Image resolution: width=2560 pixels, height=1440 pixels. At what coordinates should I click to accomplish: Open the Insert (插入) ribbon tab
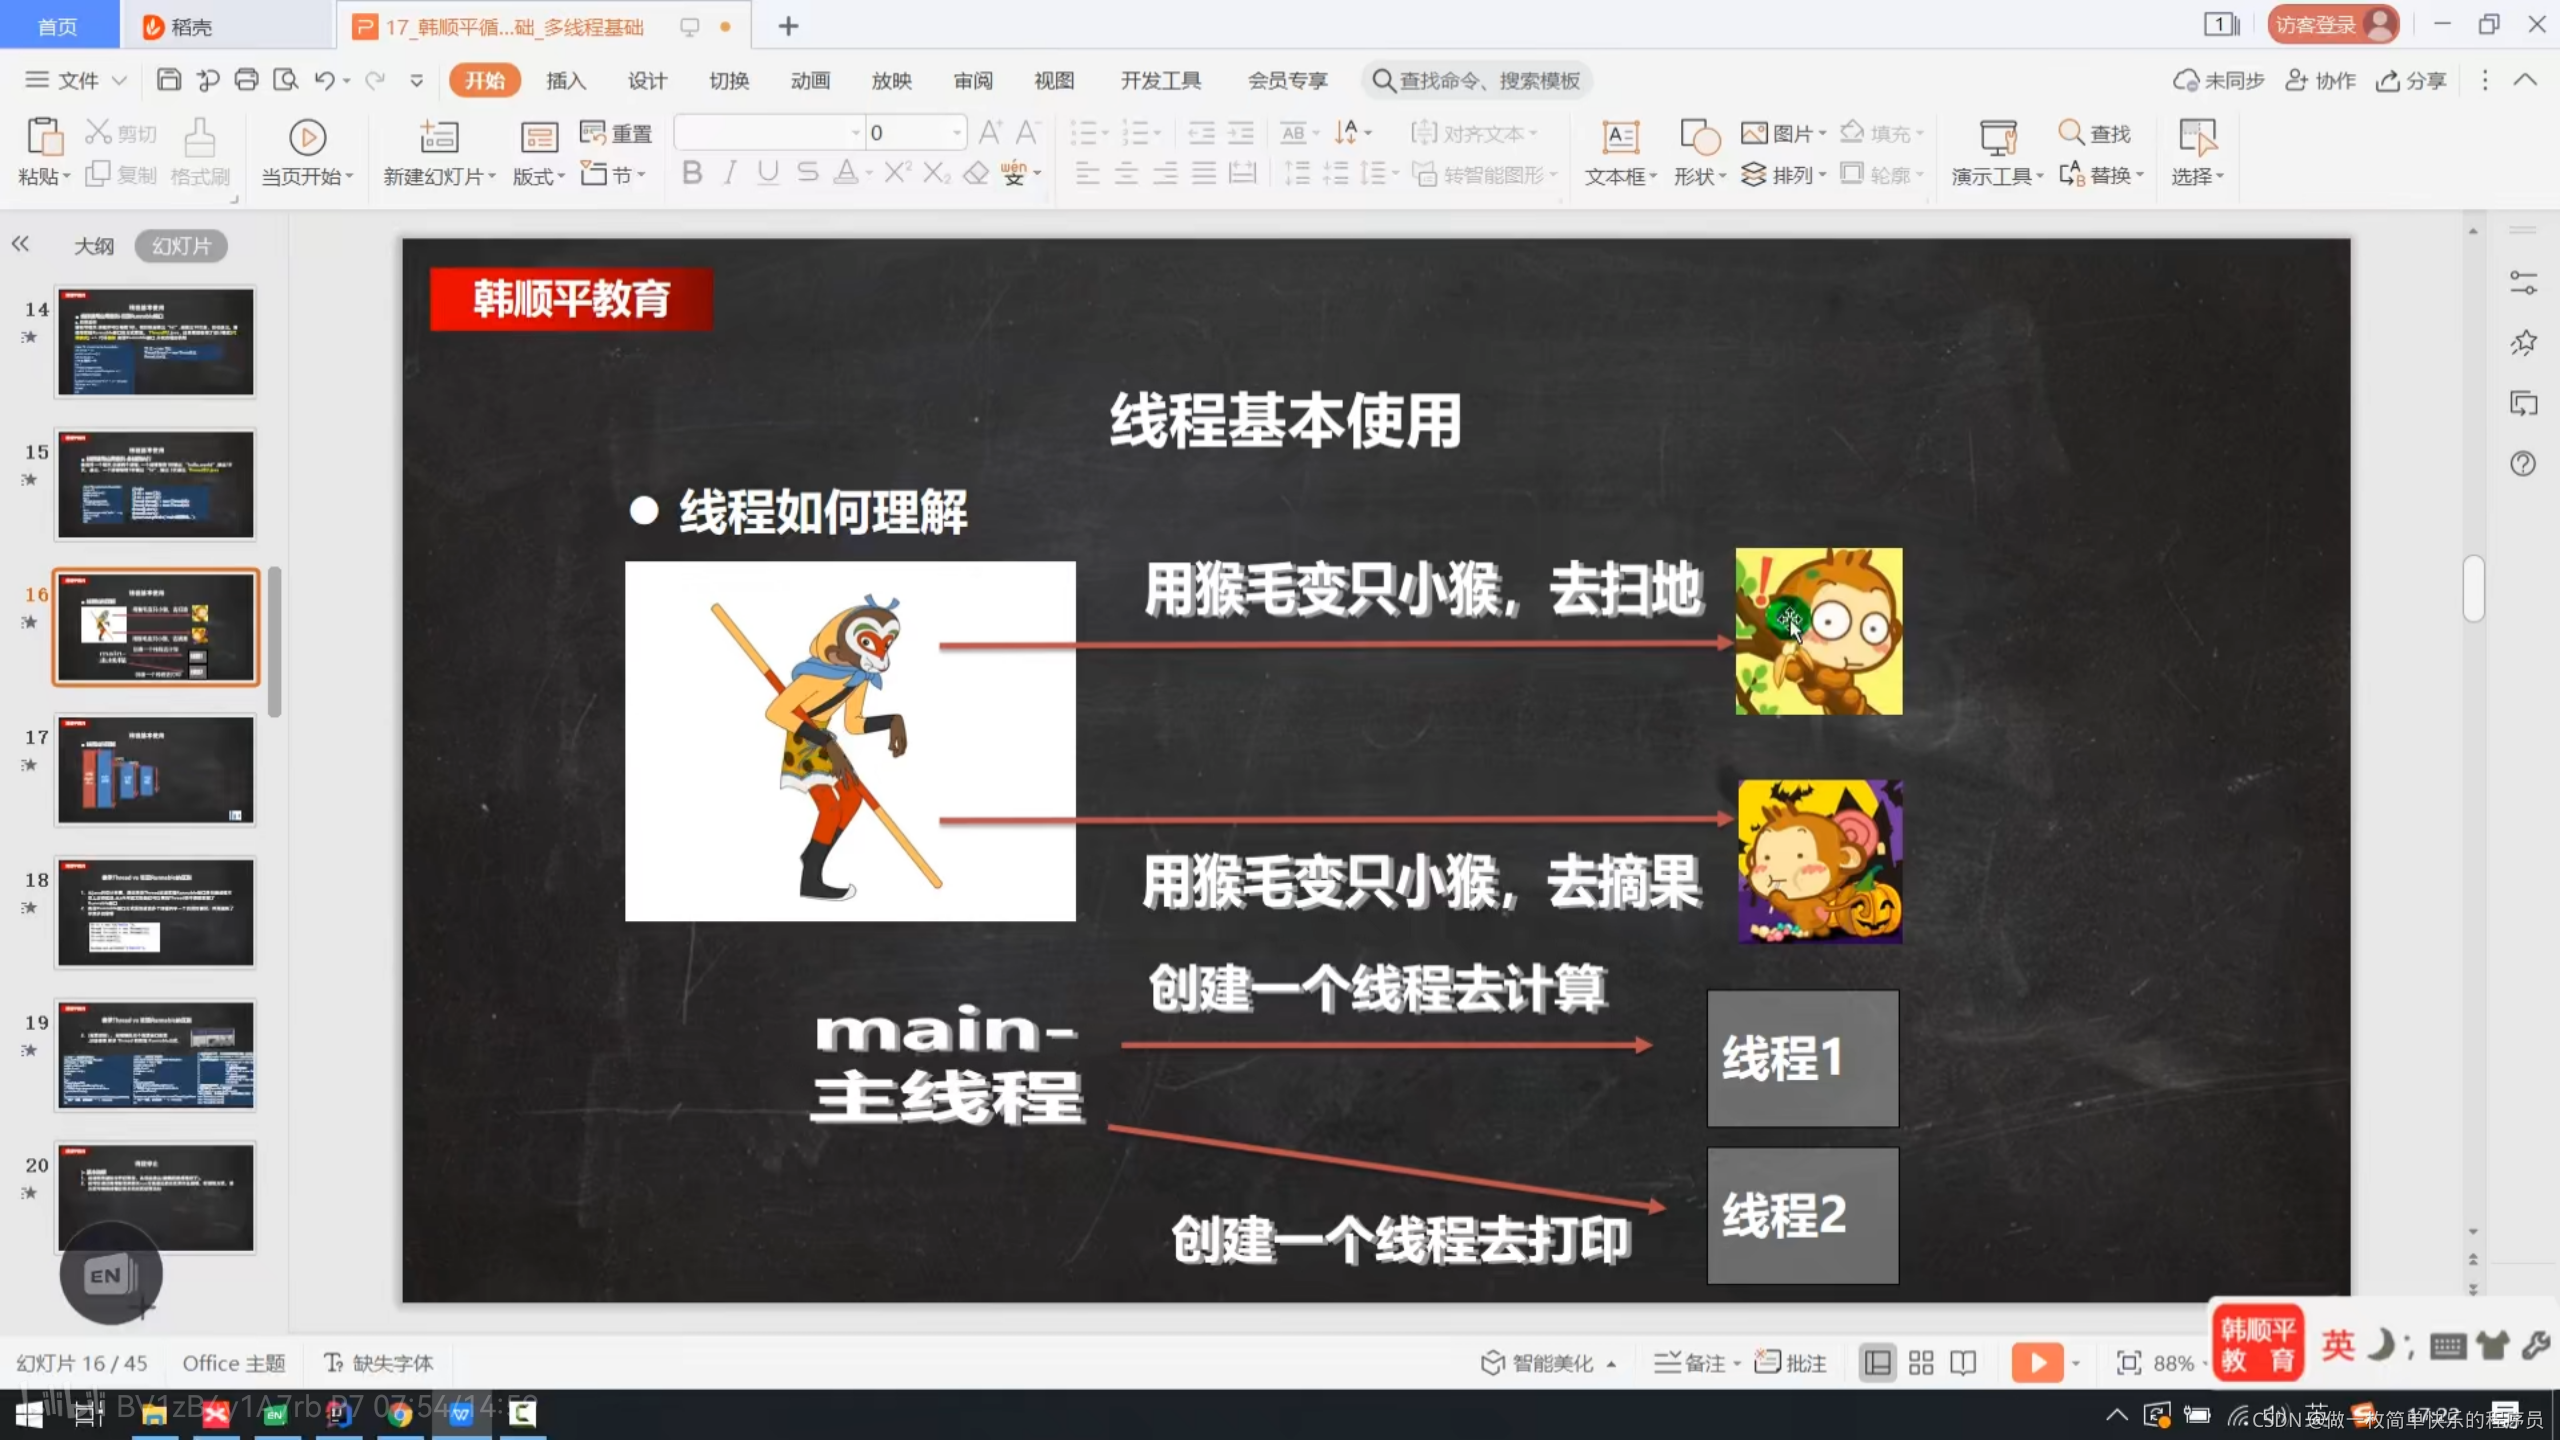tap(566, 80)
